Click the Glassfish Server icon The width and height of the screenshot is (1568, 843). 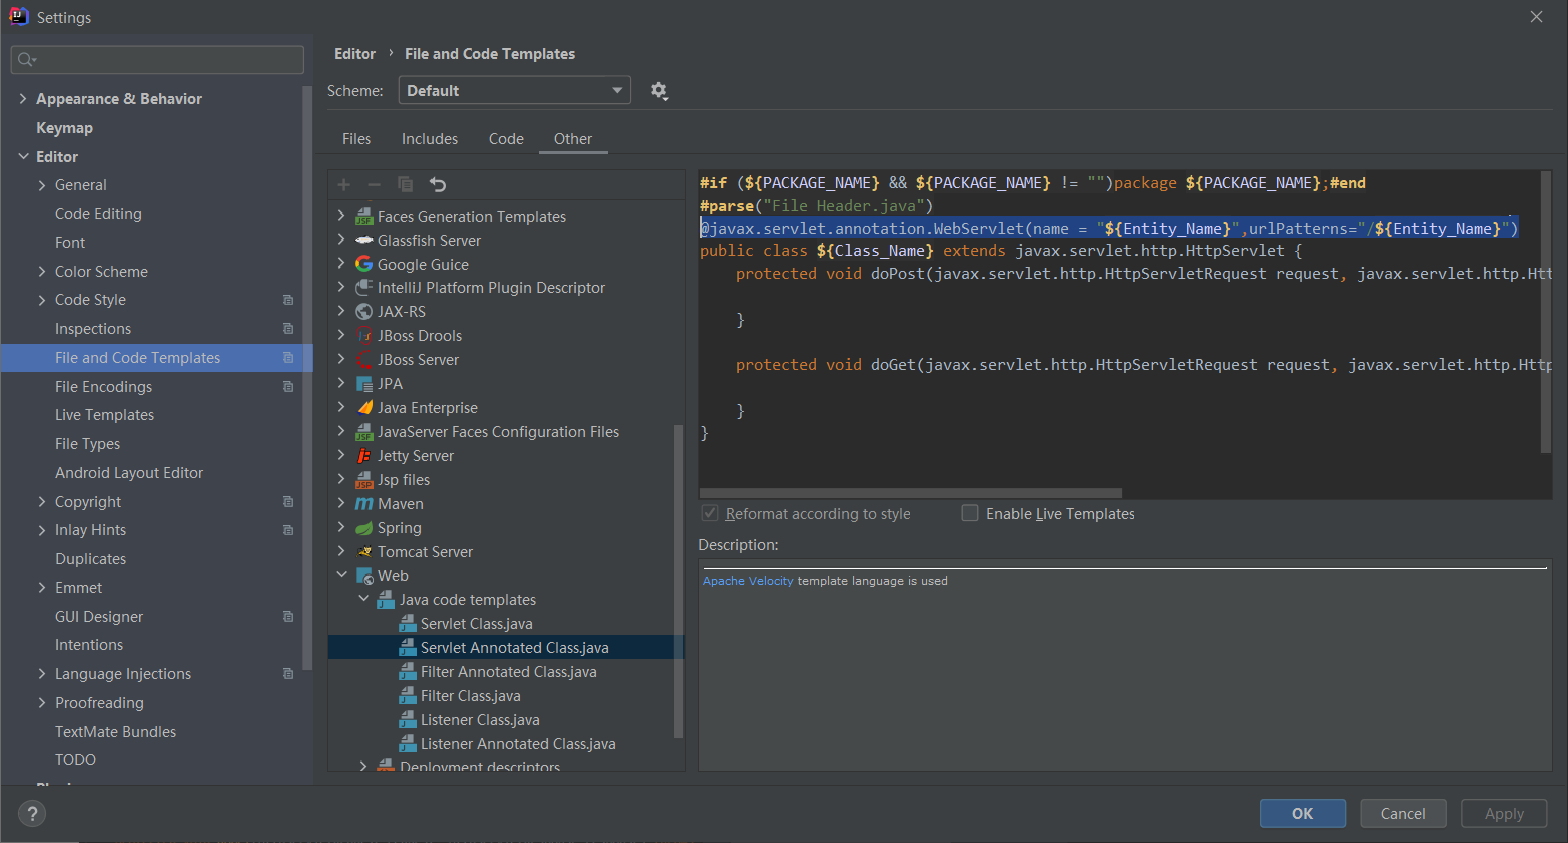(x=364, y=241)
